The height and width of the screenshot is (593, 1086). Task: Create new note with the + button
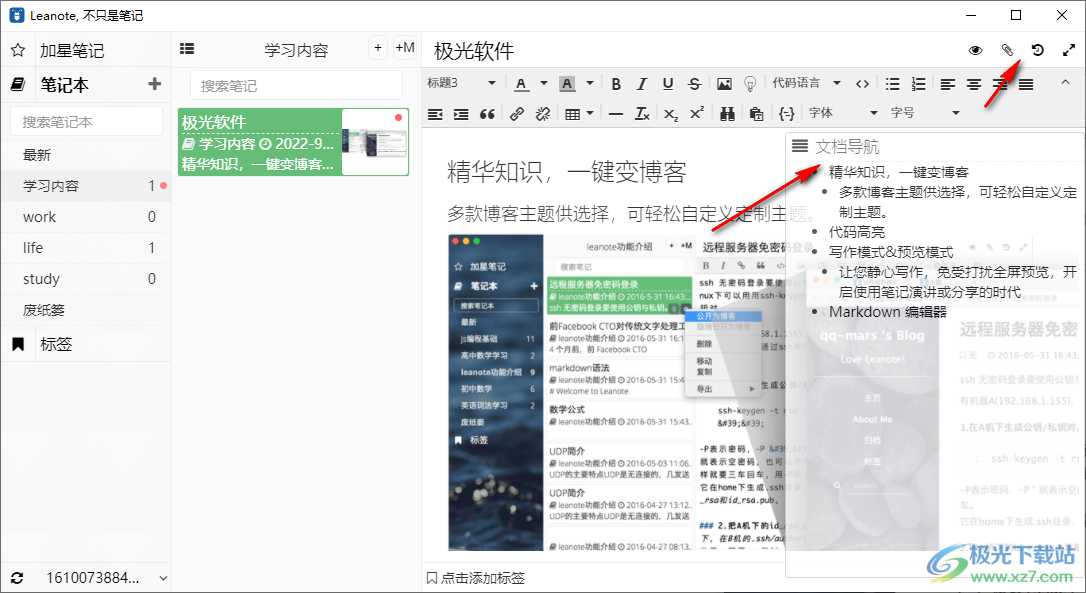(x=377, y=48)
